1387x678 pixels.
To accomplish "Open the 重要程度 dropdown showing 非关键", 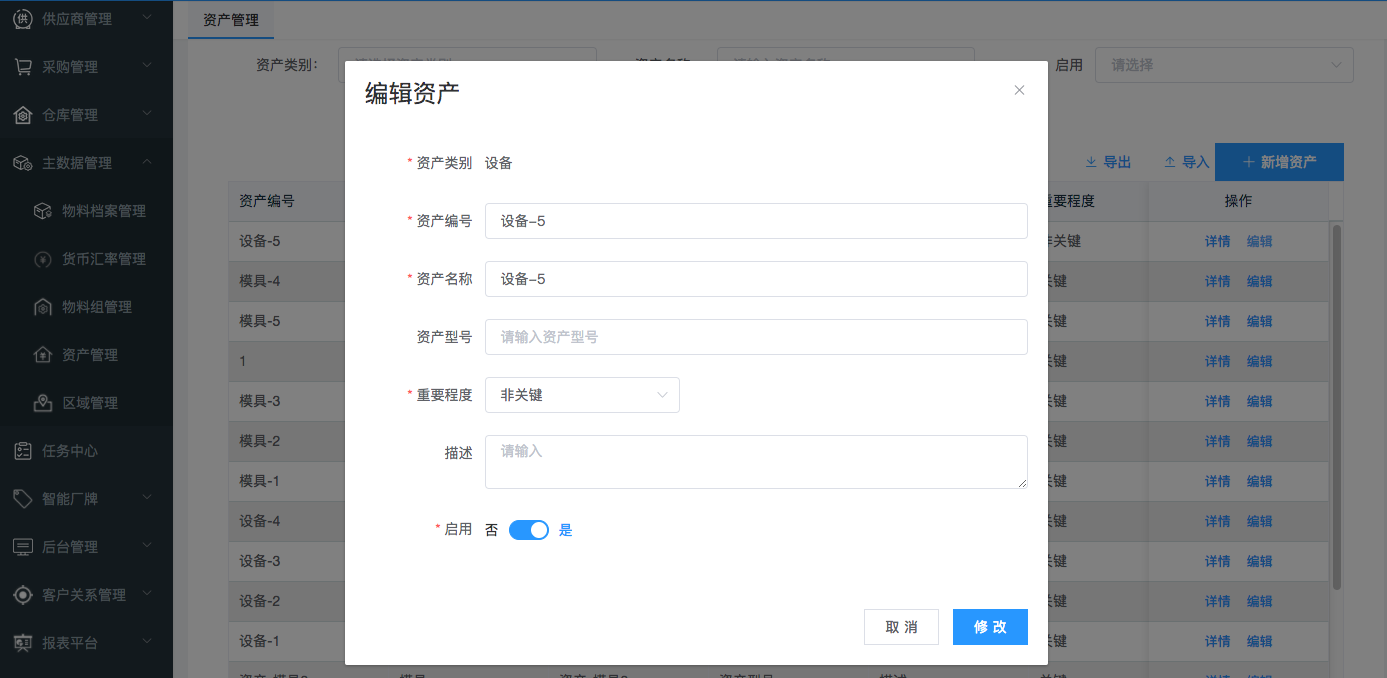I will point(582,395).
